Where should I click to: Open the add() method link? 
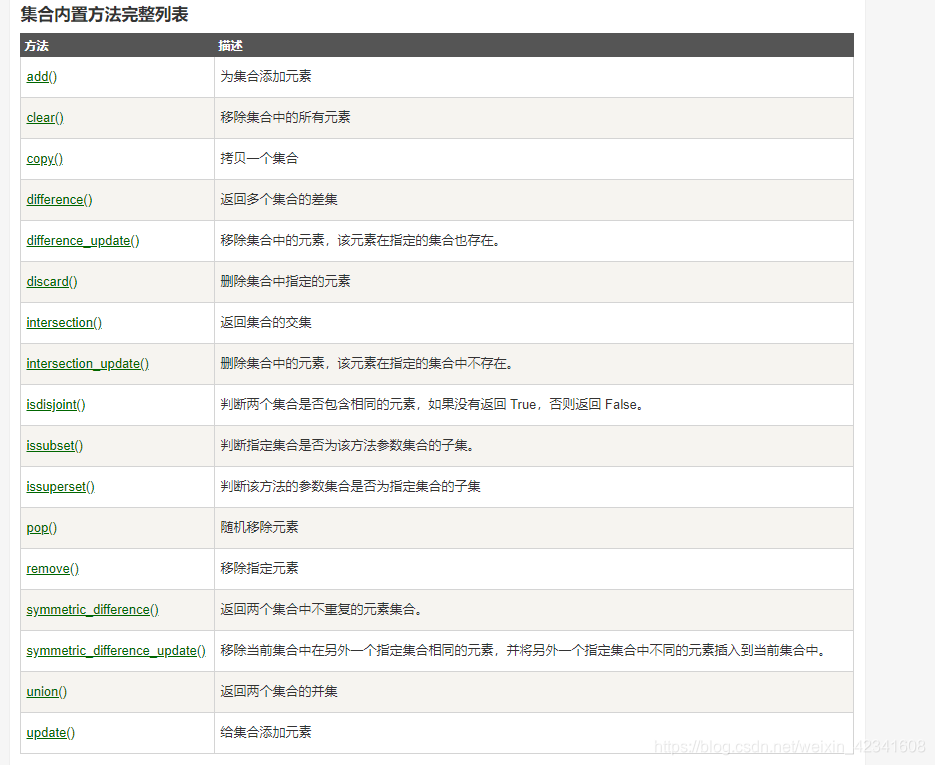click(x=42, y=77)
